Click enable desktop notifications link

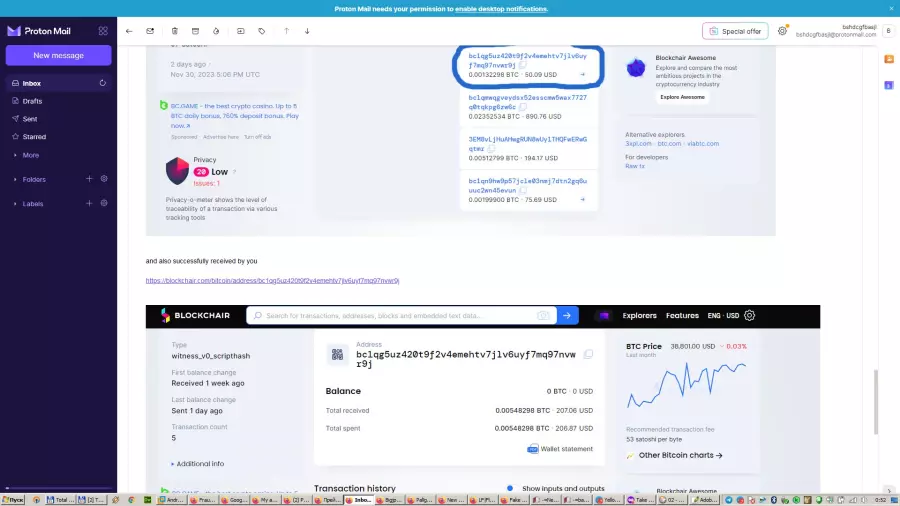tap(501, 9)
